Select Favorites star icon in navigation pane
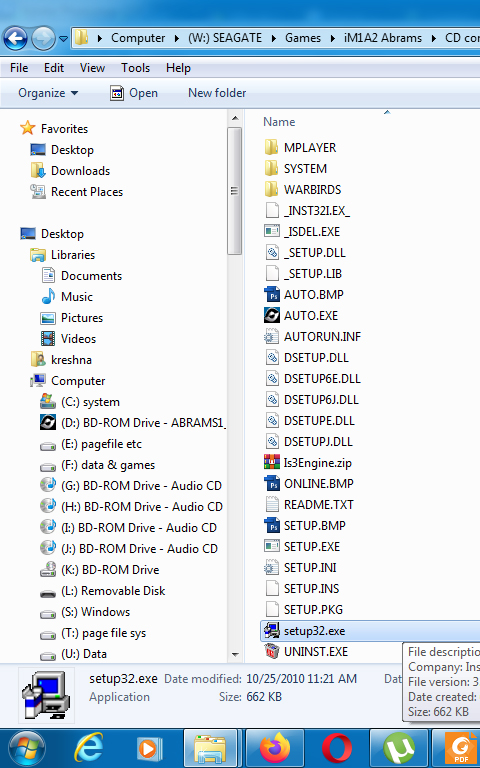Image resolution: width=480 pixels, height=768 pixels. click(x=28, y=128)
